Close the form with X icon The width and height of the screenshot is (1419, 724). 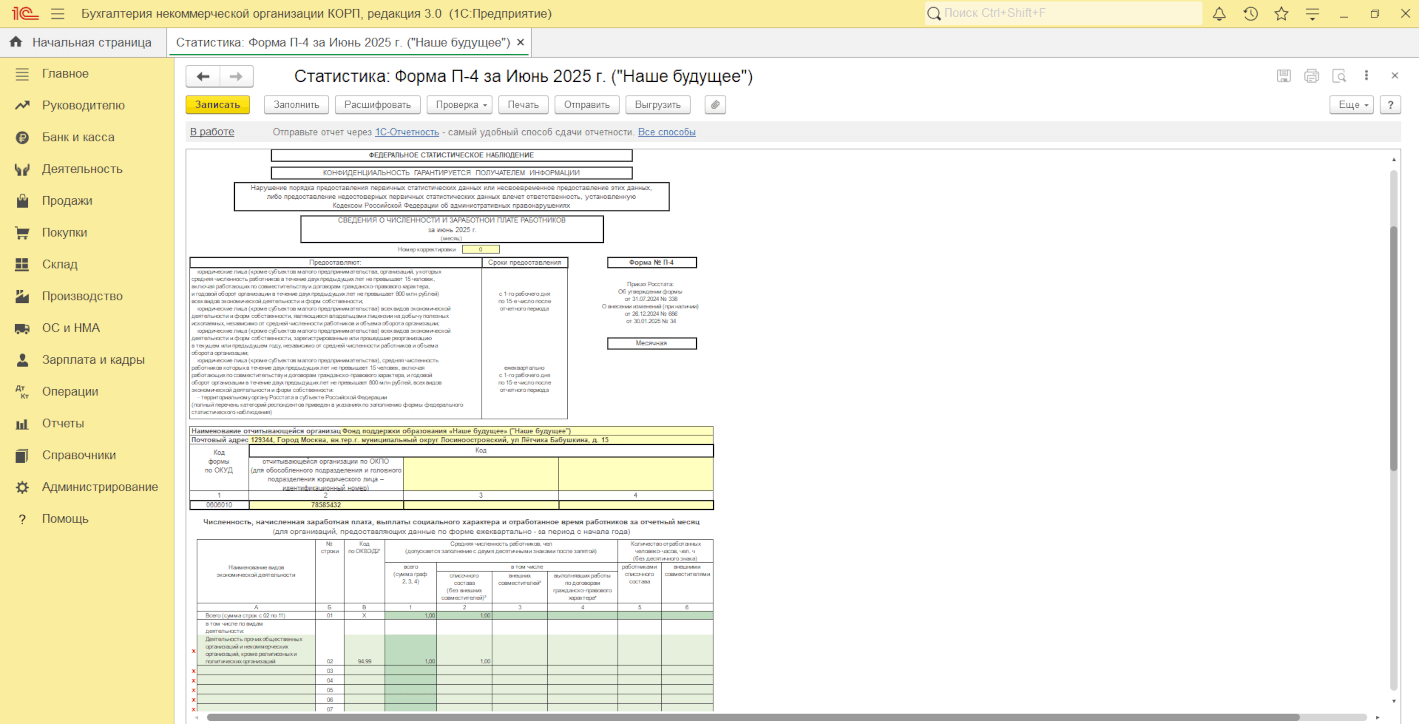coord(1393,76)
